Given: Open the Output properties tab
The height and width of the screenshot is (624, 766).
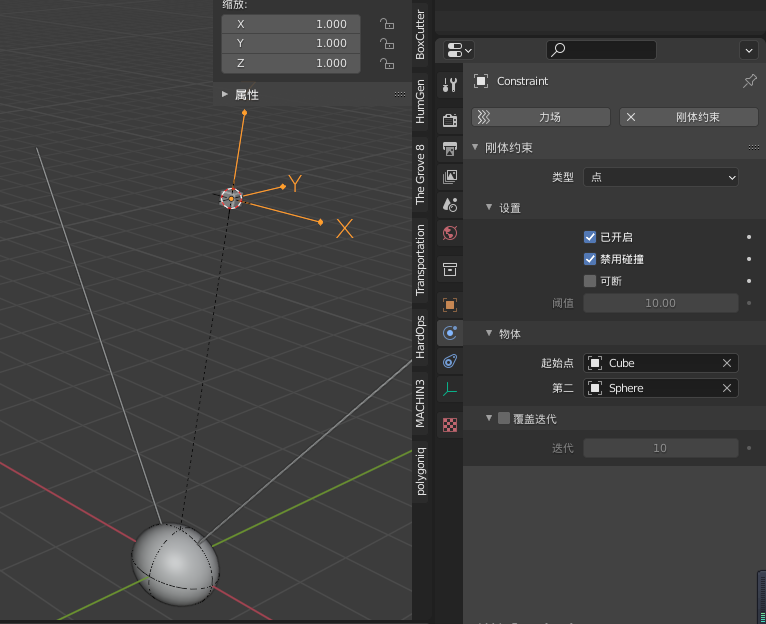Looking at the screenshot, I should [x=449, y=148].
